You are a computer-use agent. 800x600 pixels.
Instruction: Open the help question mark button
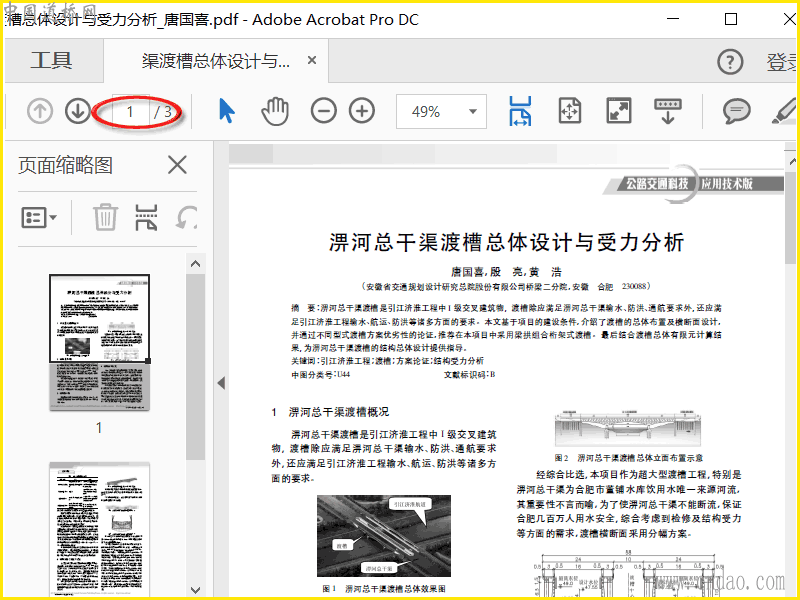(x=731, y=62)
